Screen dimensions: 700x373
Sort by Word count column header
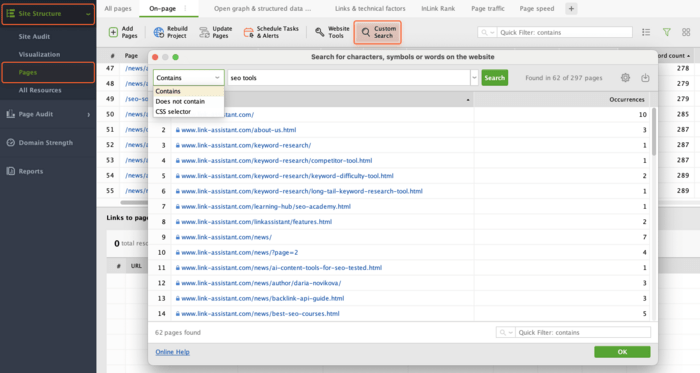(x=675, y=56)
